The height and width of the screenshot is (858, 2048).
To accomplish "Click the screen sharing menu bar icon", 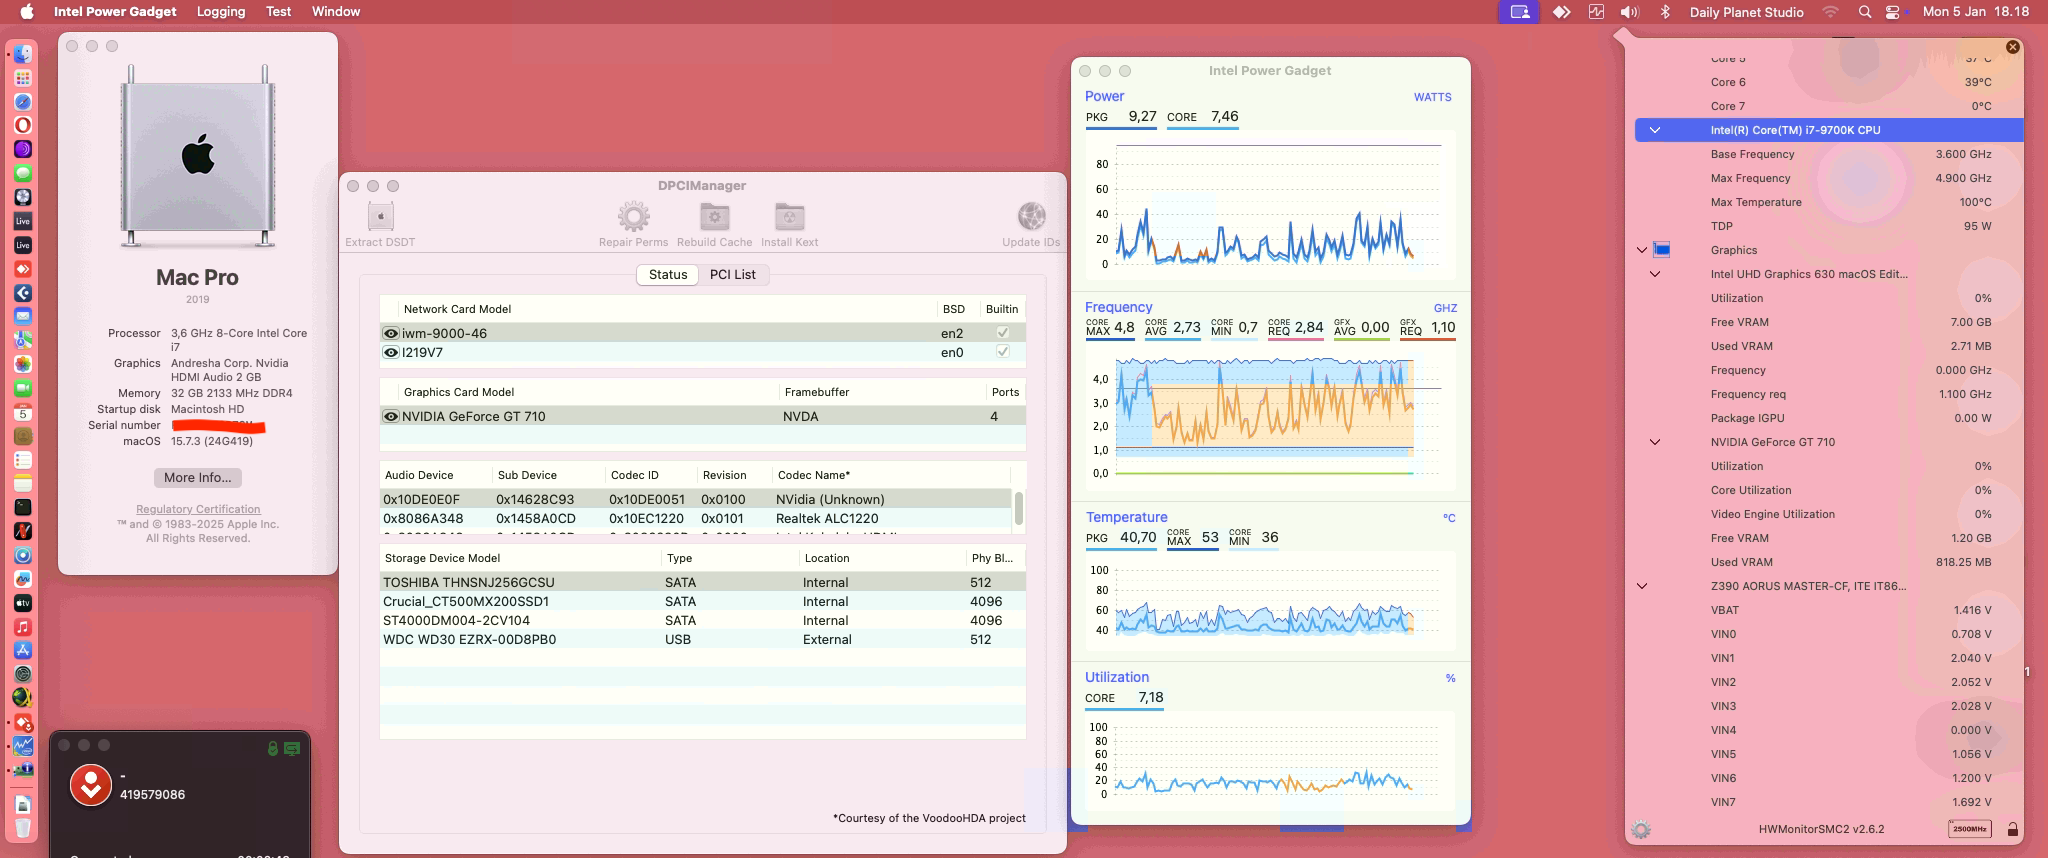I will [x=1519, y=12].
